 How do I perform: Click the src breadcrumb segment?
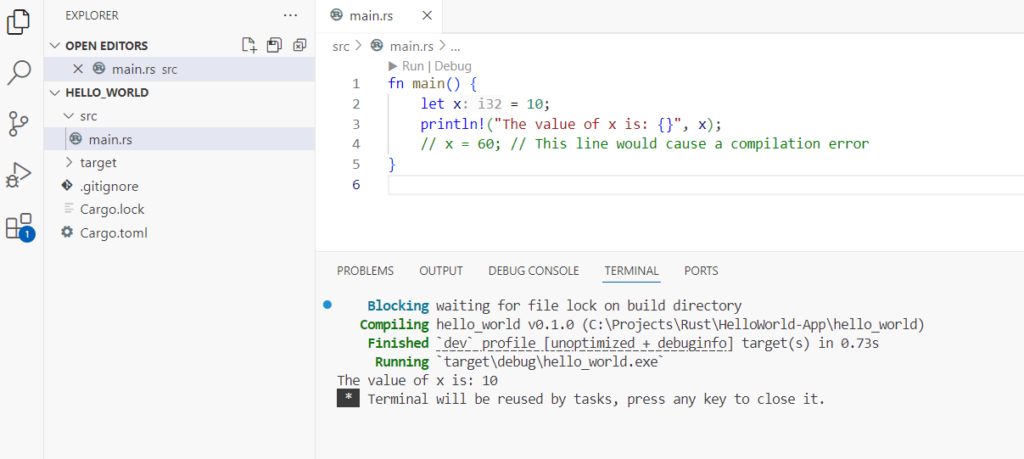point(341,46)
